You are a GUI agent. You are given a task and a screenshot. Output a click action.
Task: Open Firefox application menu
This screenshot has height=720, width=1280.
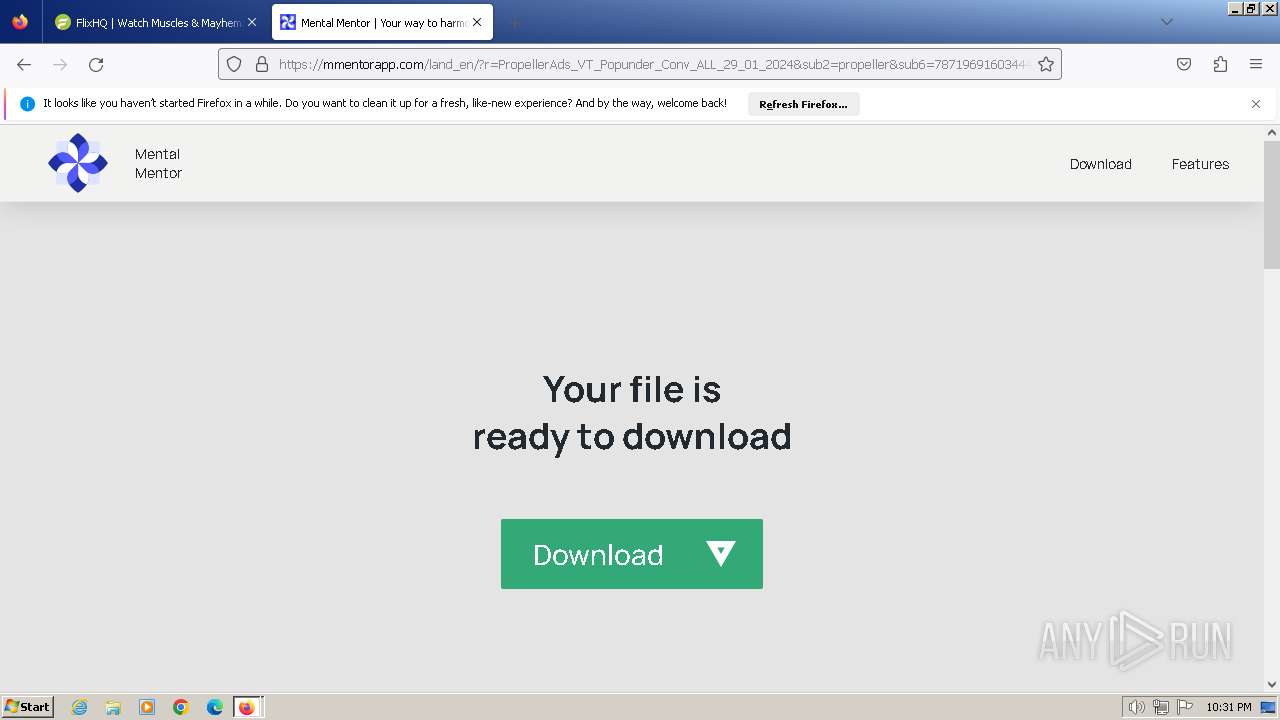coord(1256,64)
